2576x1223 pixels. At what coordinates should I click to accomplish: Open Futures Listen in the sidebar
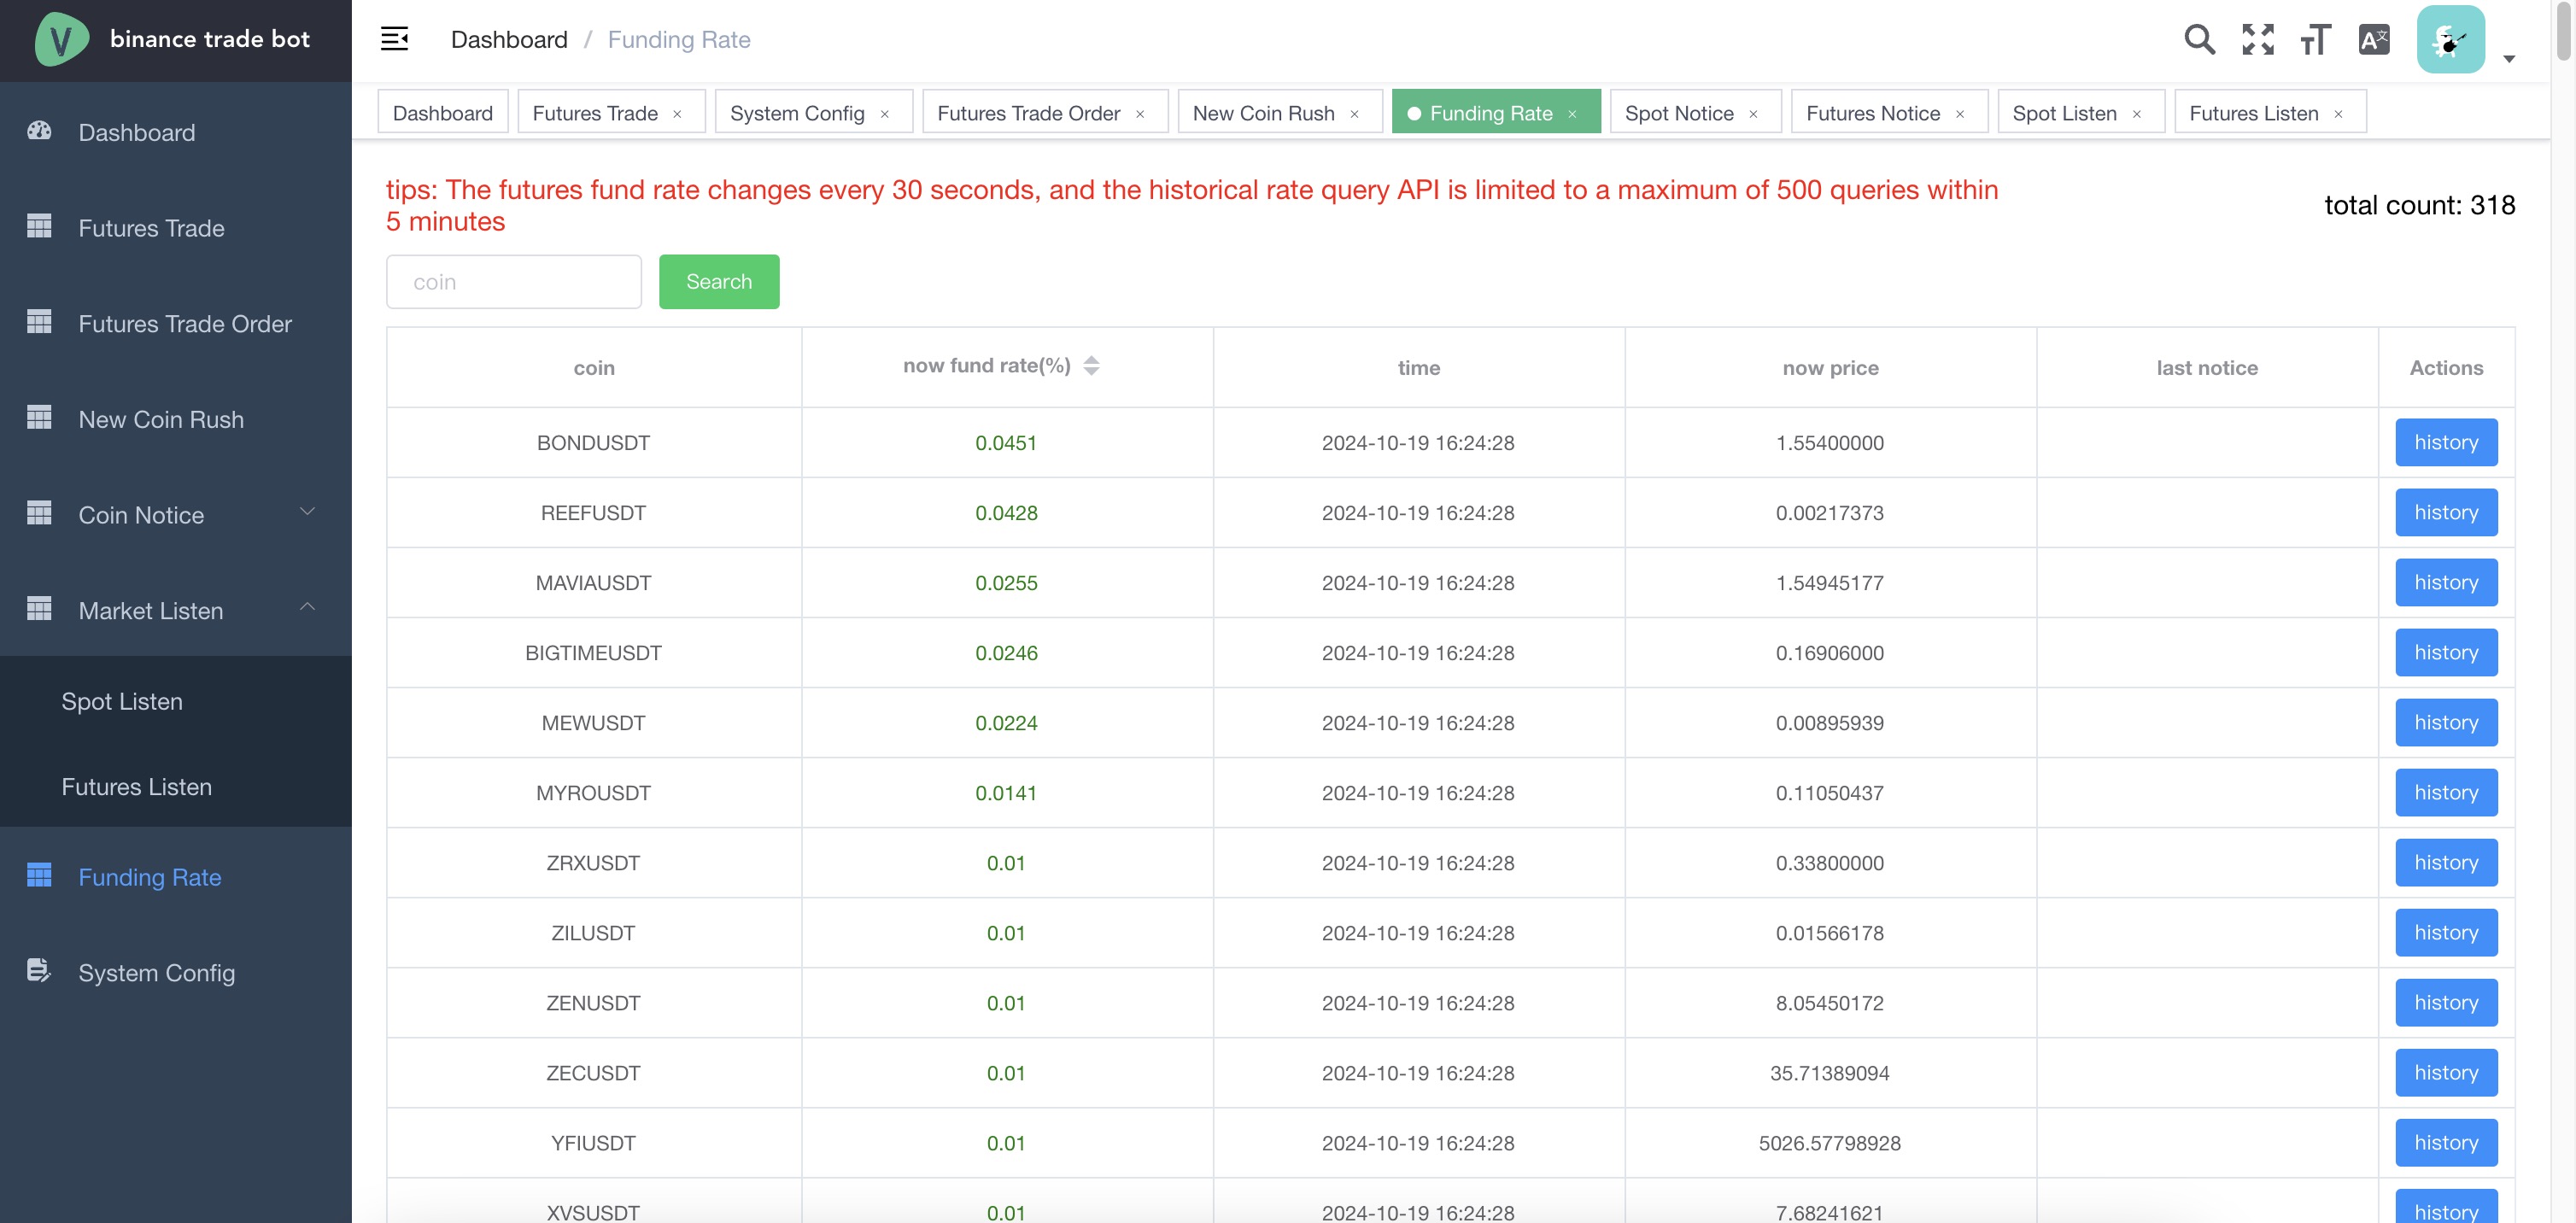click(x=137, y=786)
